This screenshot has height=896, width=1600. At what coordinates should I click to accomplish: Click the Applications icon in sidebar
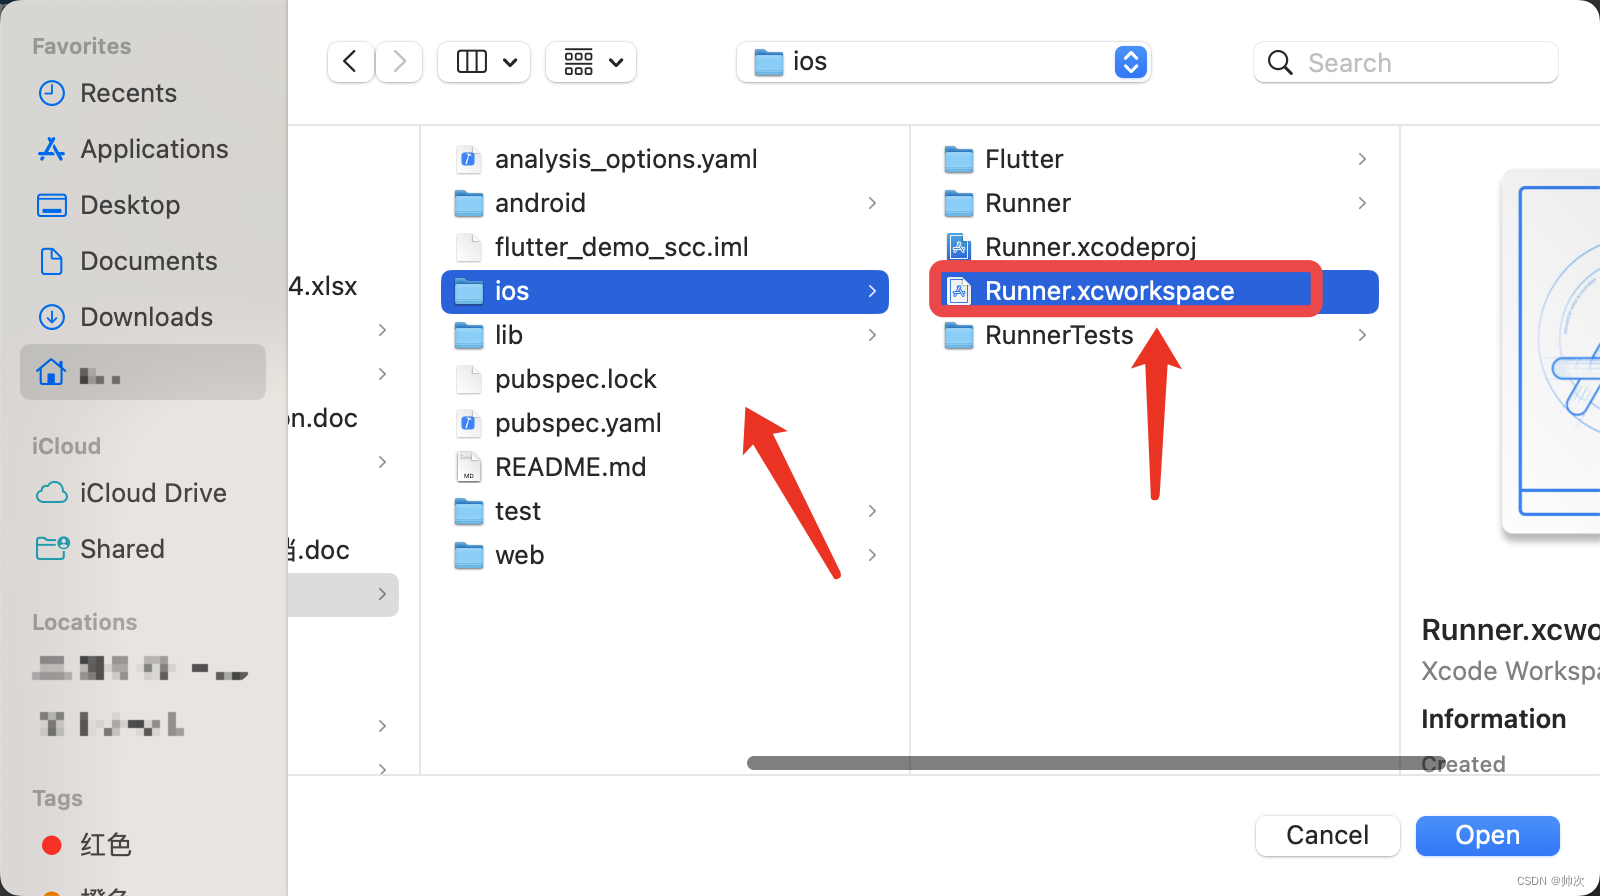coord(51,149)
